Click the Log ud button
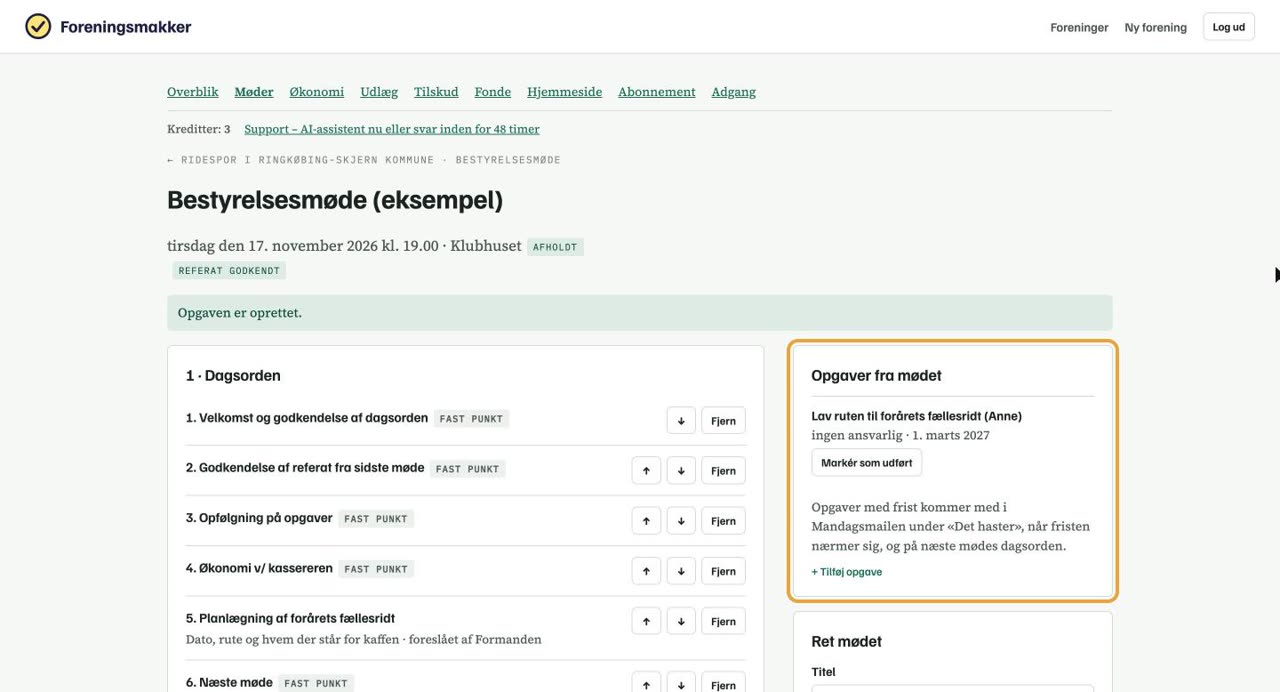This screenshot has width=1280, height=692. click(x=1228, y=27)
